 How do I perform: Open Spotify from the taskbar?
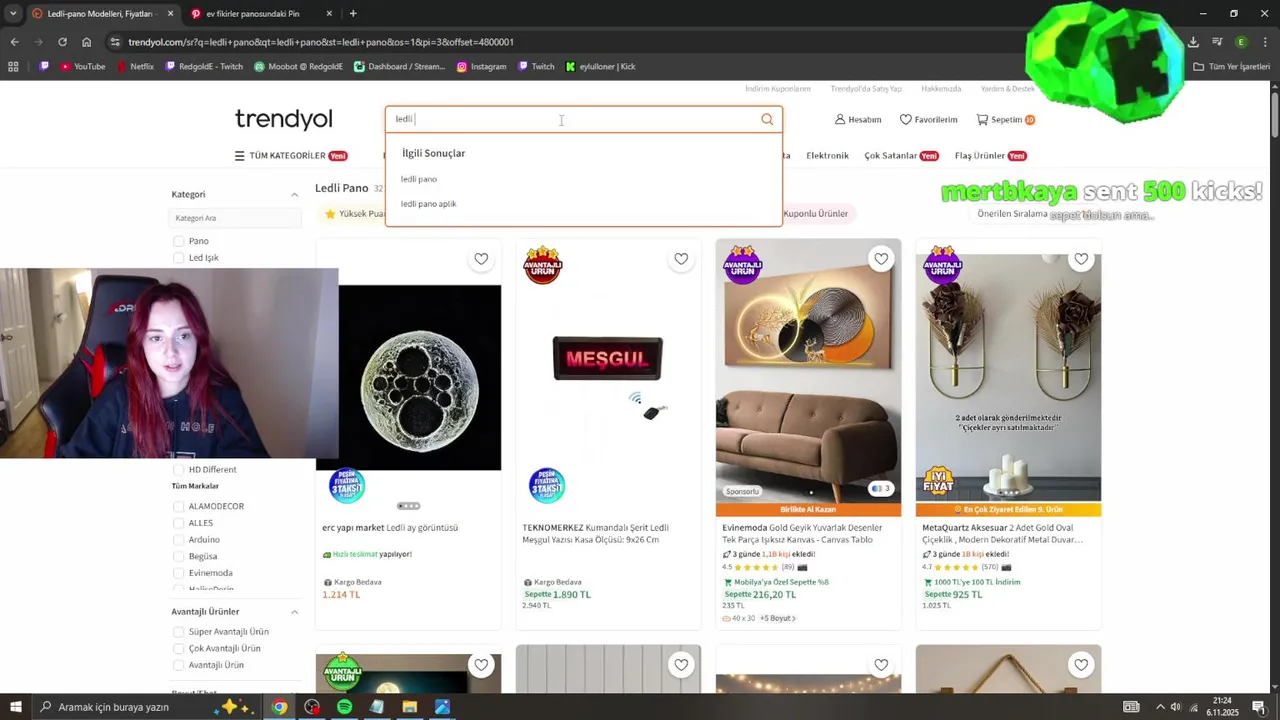click(x=344, y=707)
